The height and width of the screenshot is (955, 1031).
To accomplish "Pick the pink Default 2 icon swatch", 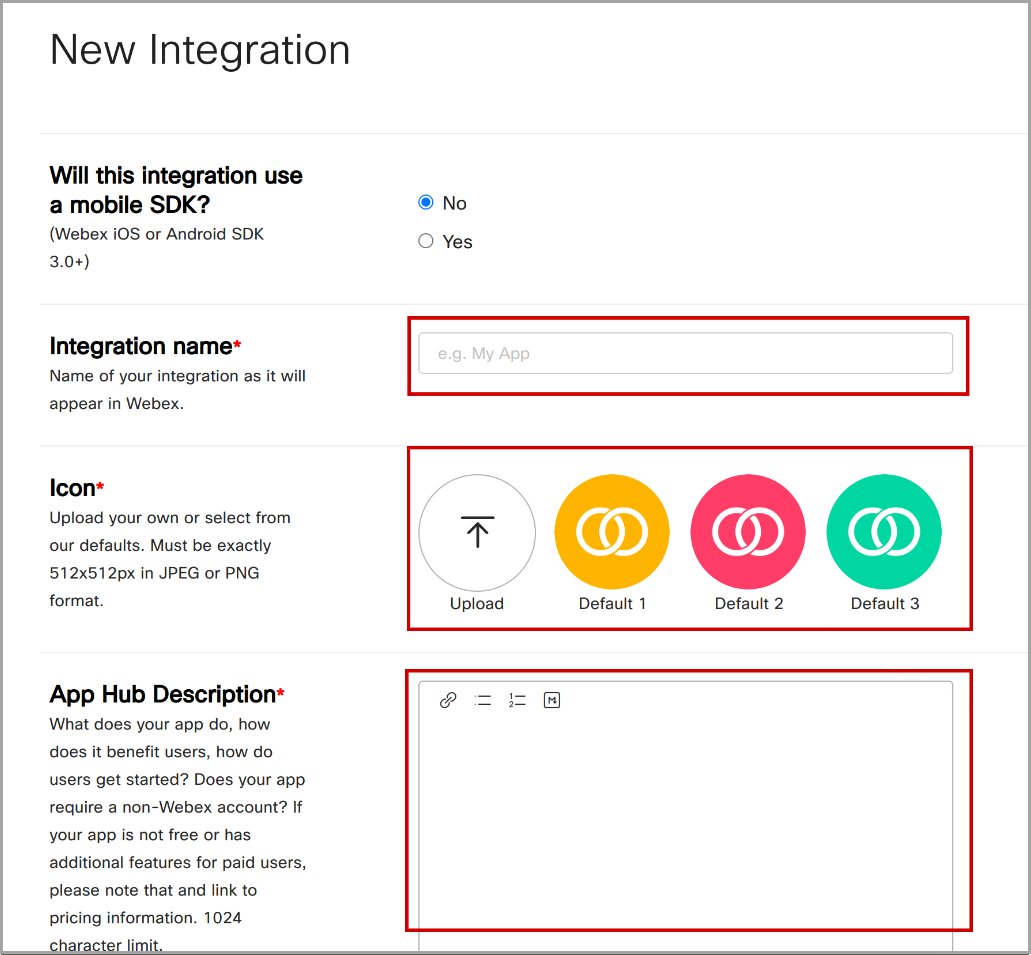I will click(x=748, y=533).
